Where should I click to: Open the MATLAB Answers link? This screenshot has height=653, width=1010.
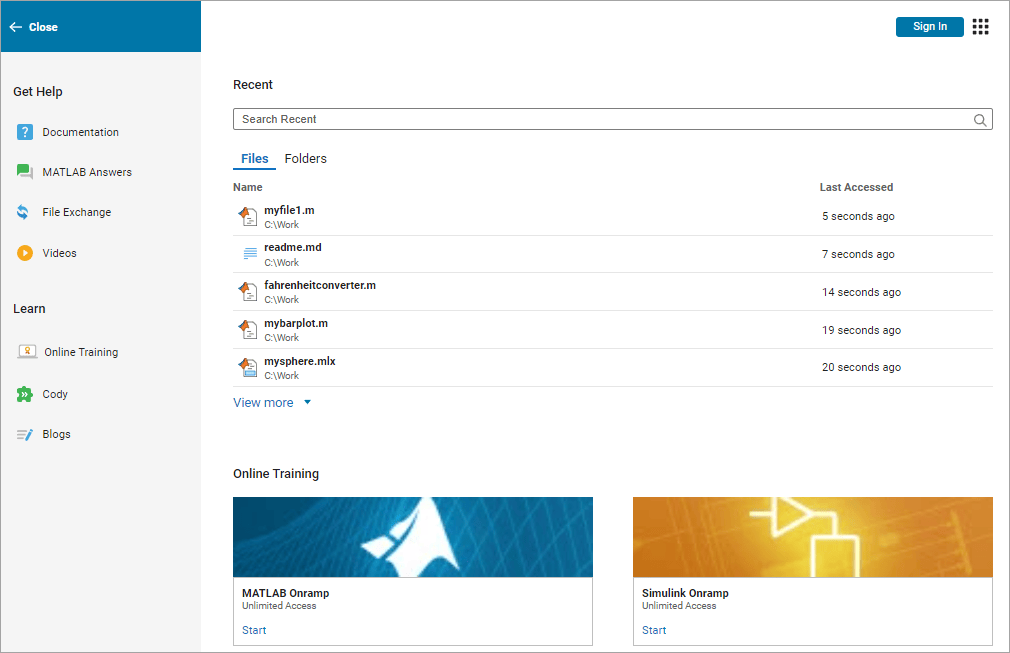click(87, 172)
